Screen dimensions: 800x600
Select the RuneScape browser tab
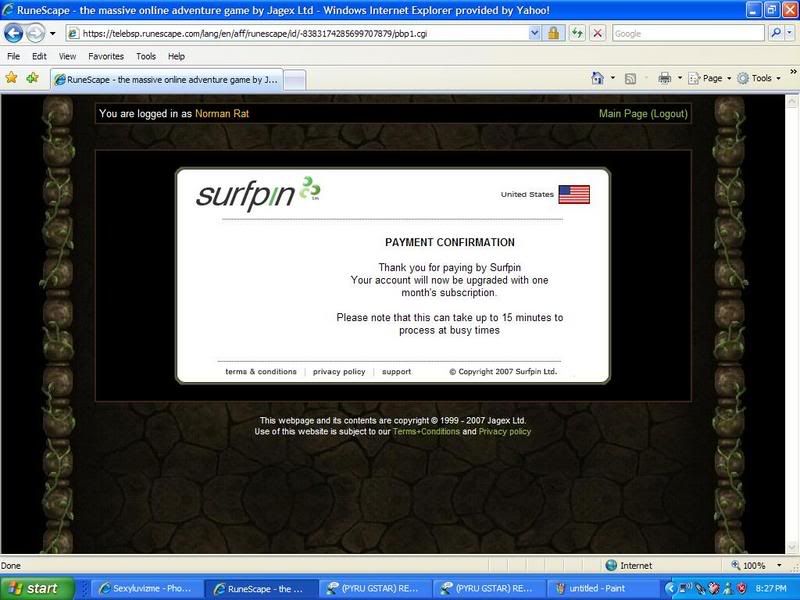(x=167, y=80)
